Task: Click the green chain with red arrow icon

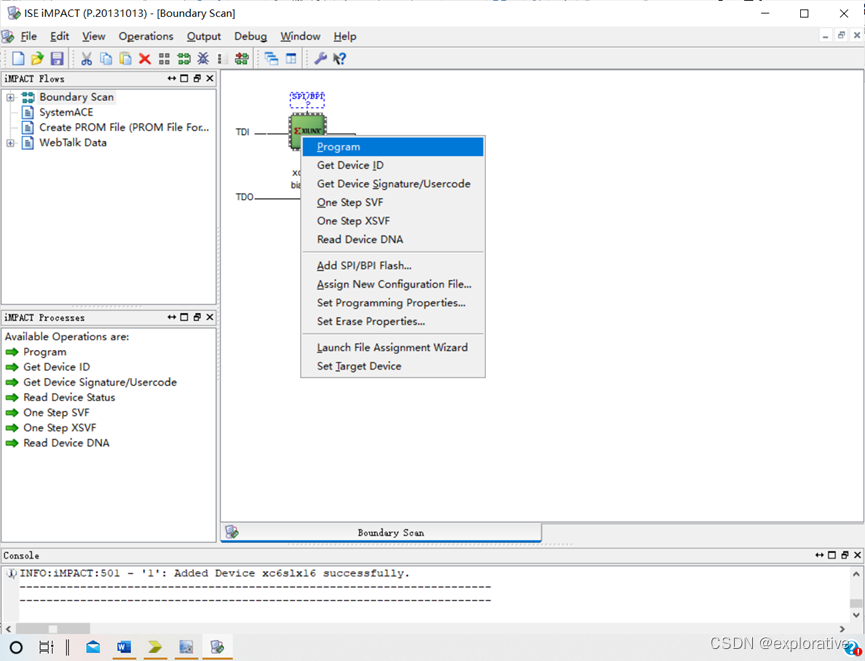Action: click(242, 58)
